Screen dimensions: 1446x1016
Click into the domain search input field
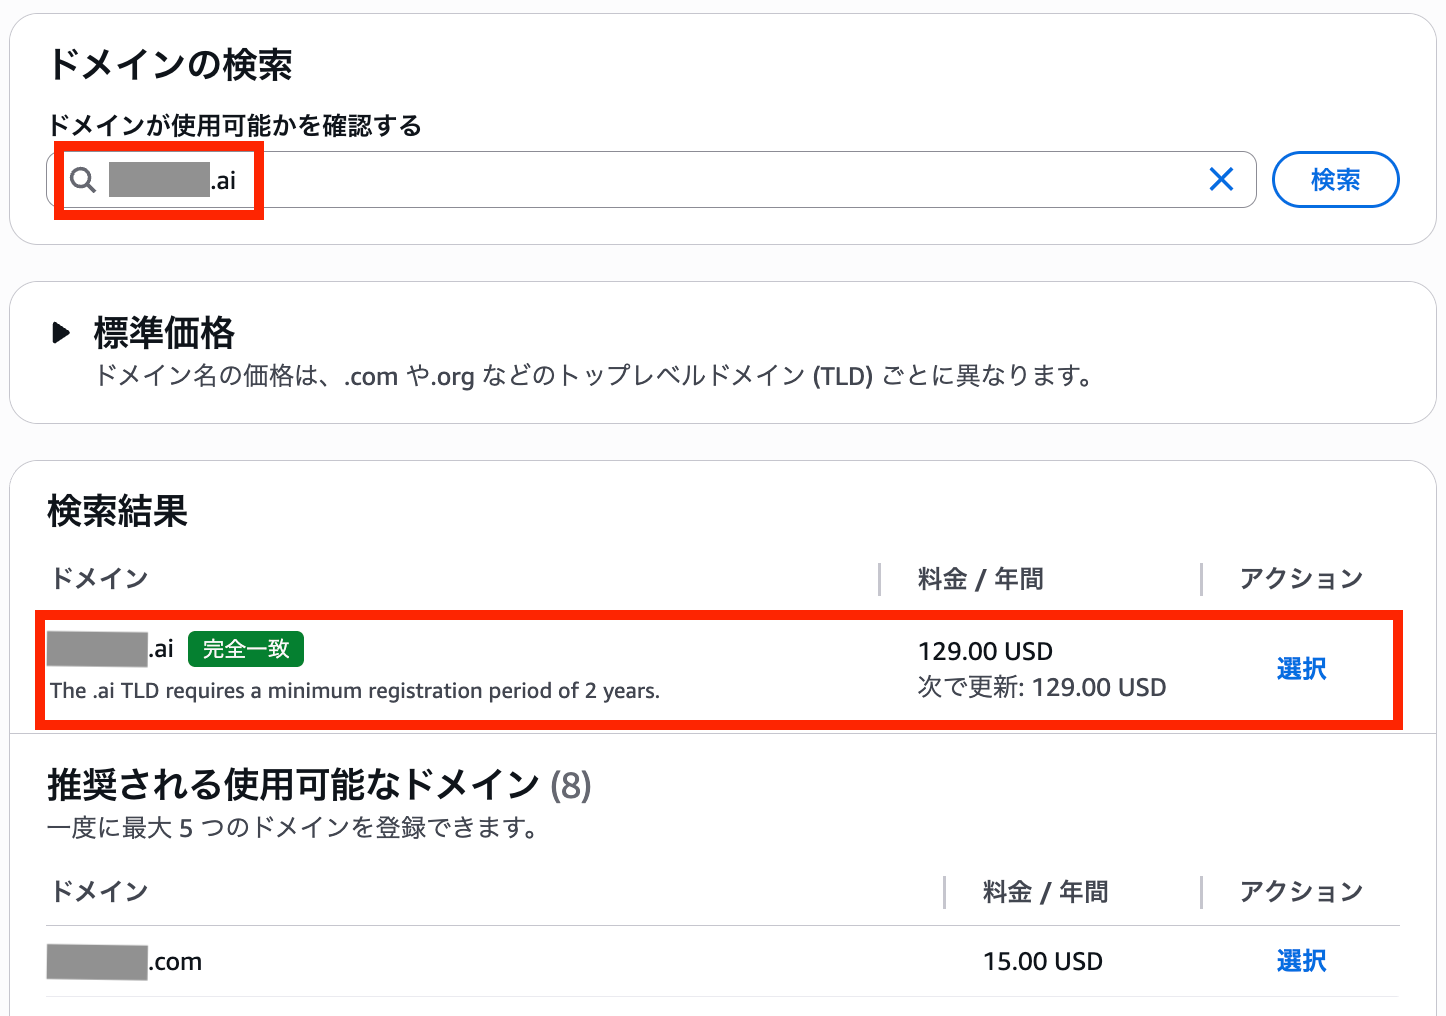(700, 180)
